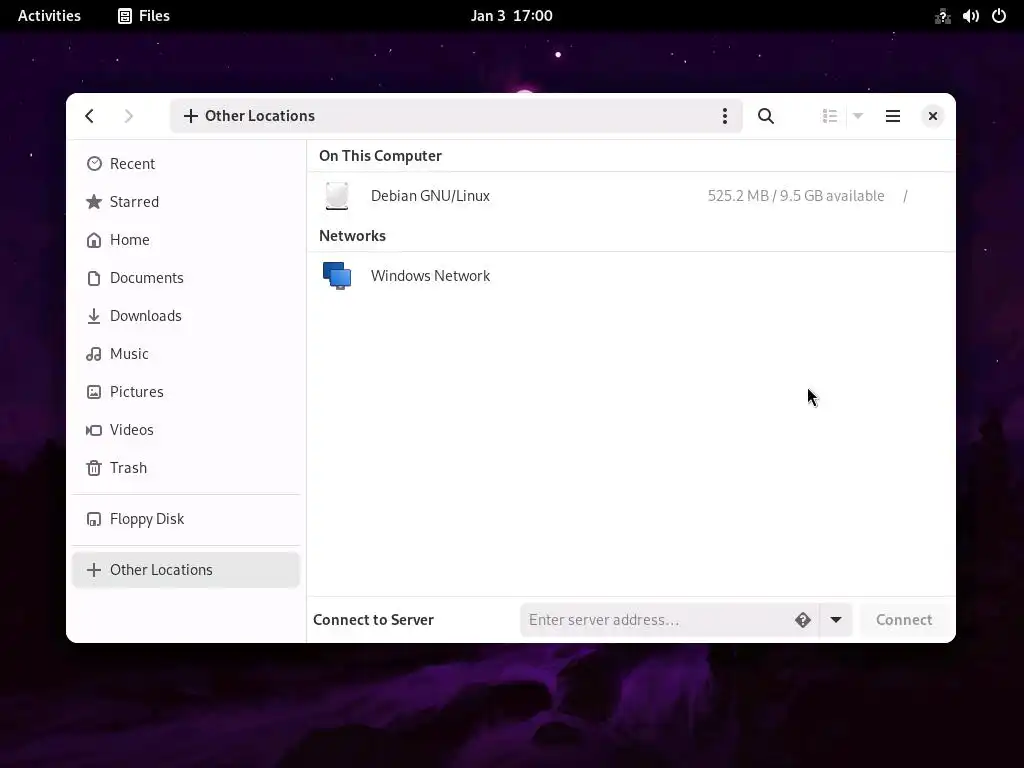Open the hamburger main menu
Screen dimensions: 1024x768
892,116
